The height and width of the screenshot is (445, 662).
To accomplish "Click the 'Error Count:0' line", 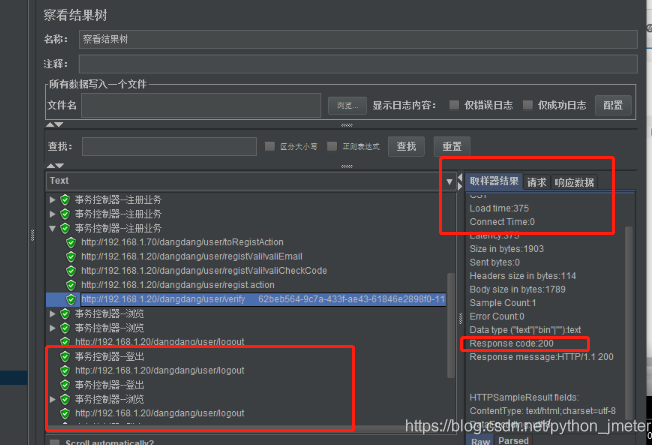I will coord(497,317).
